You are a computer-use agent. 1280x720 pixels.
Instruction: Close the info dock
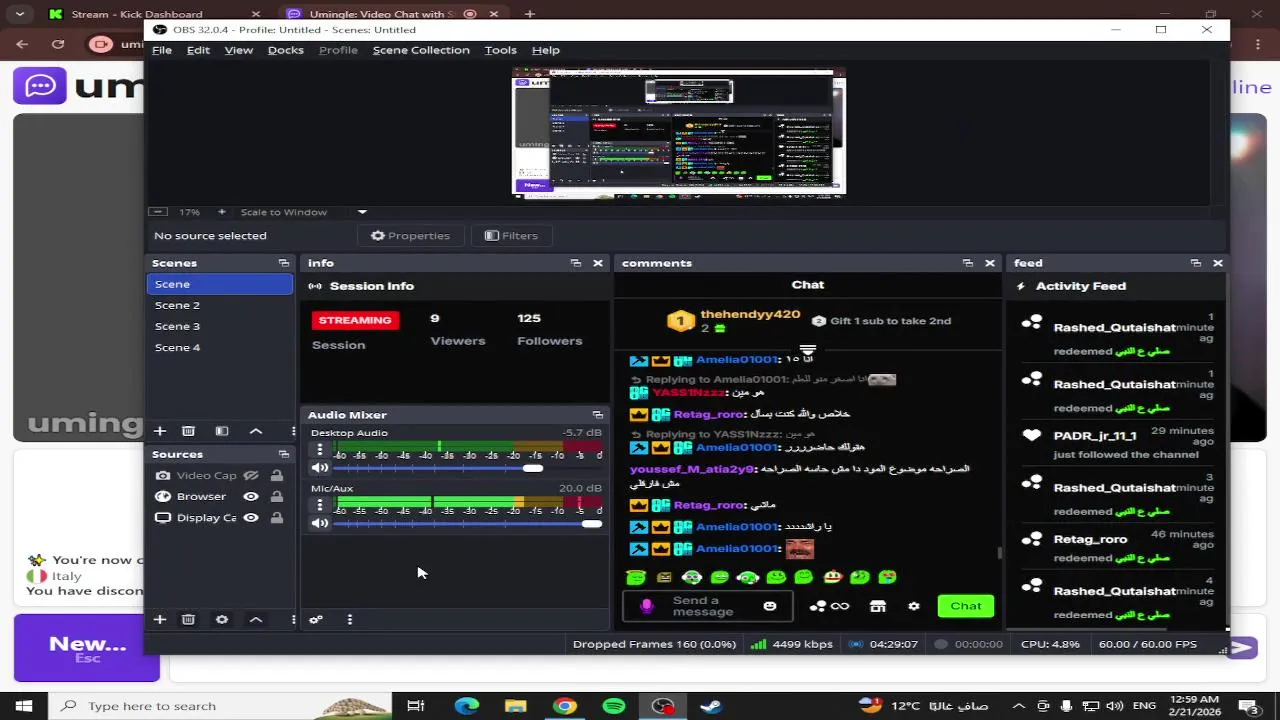(598, 263)
